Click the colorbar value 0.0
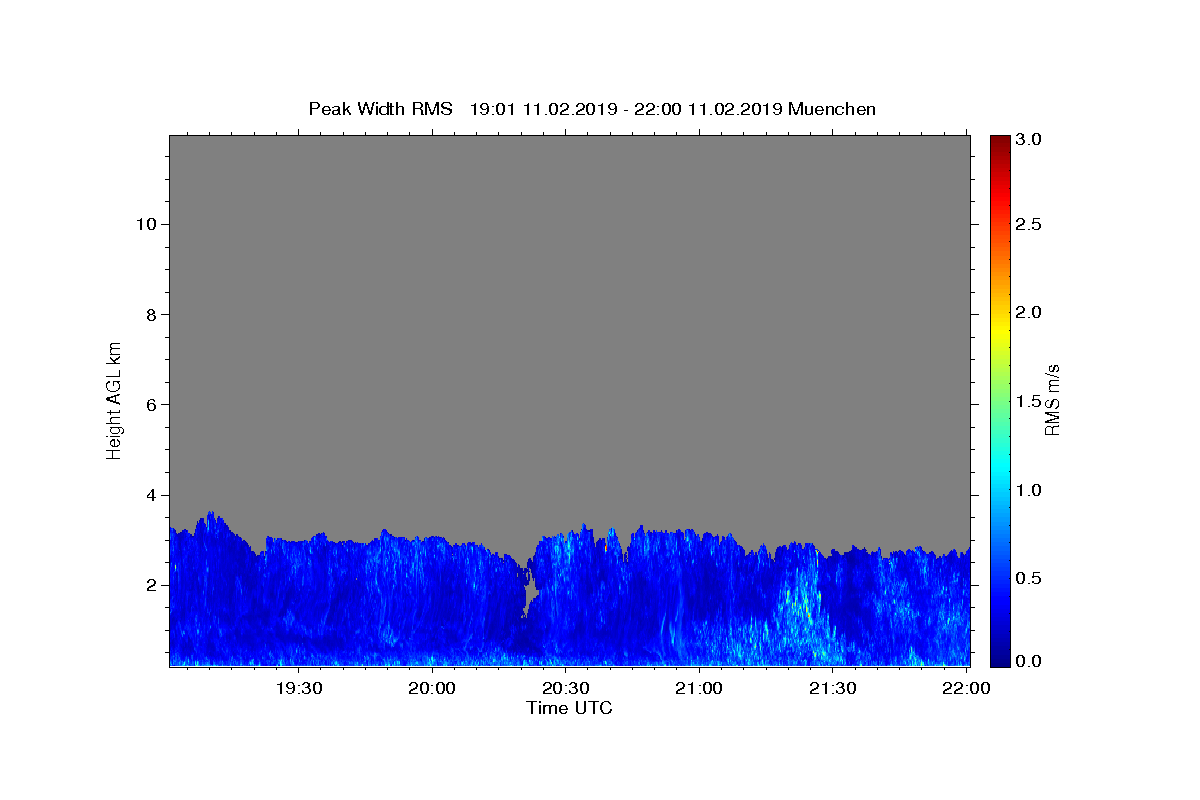The image size is (1200, 800). [x=1029, y=661]
